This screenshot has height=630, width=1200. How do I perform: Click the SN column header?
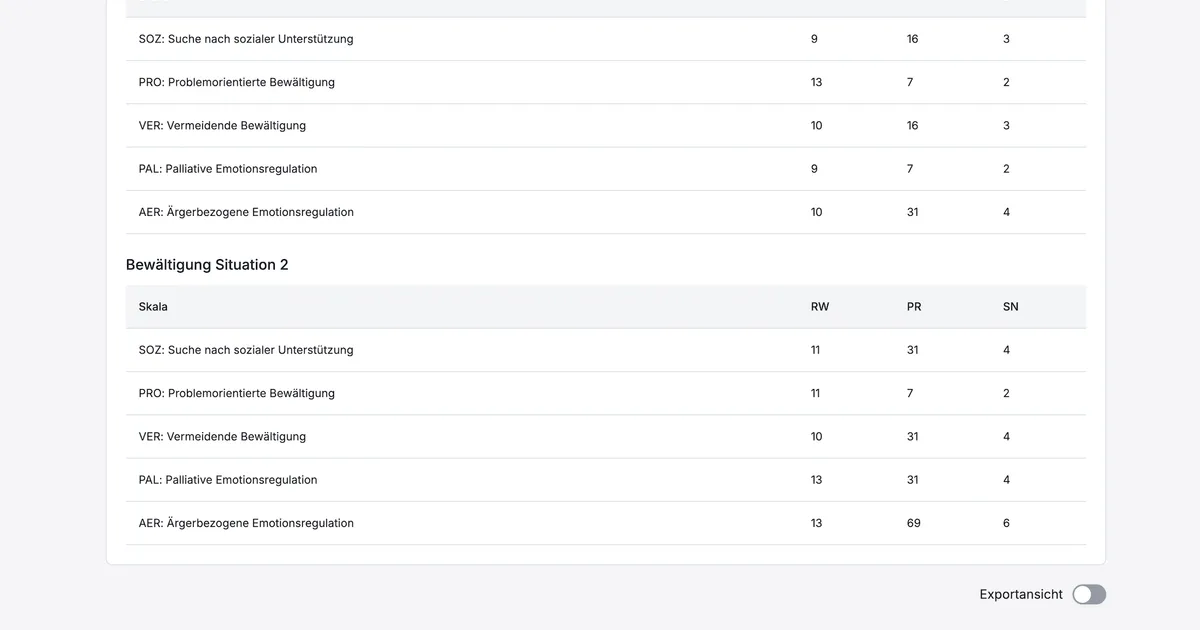[x=1010, y=307]
